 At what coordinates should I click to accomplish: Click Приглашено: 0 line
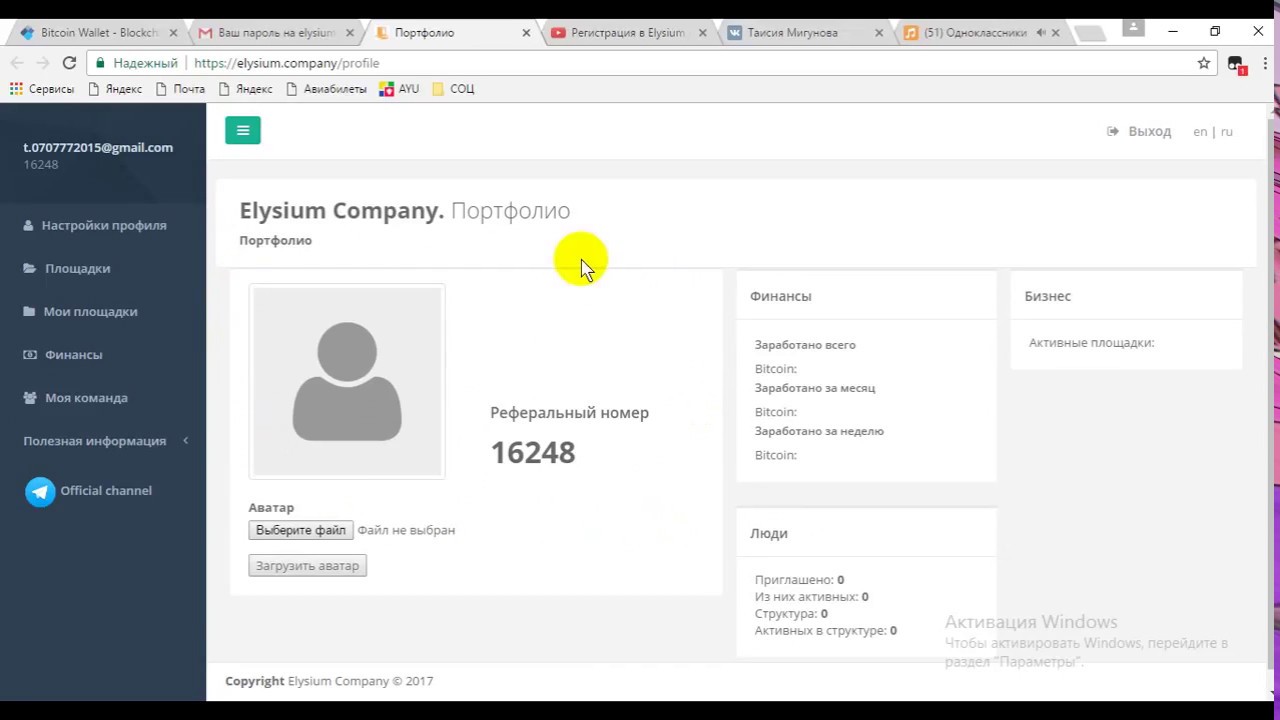(799, 580)
